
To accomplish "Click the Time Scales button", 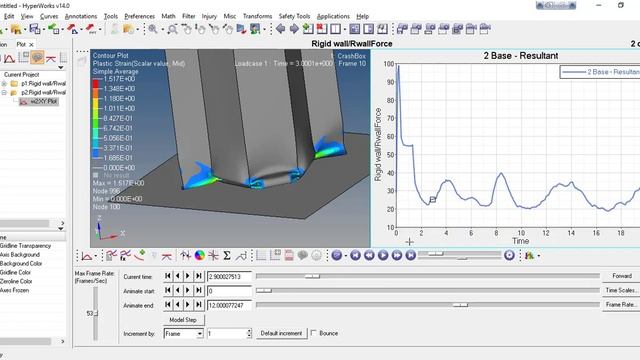I will [621, 290].
